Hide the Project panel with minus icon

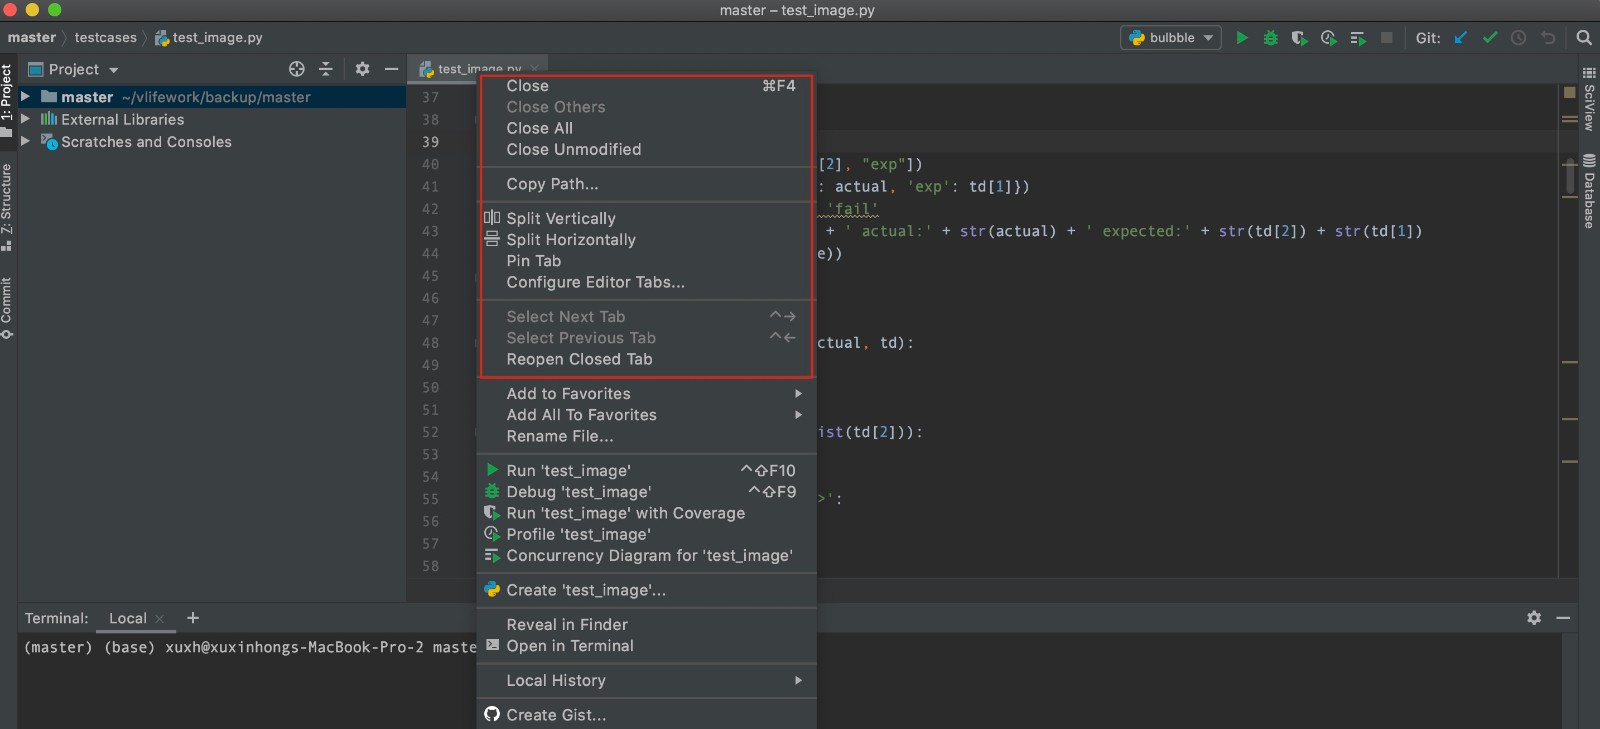pyautogui.click(x=391, y=69)
